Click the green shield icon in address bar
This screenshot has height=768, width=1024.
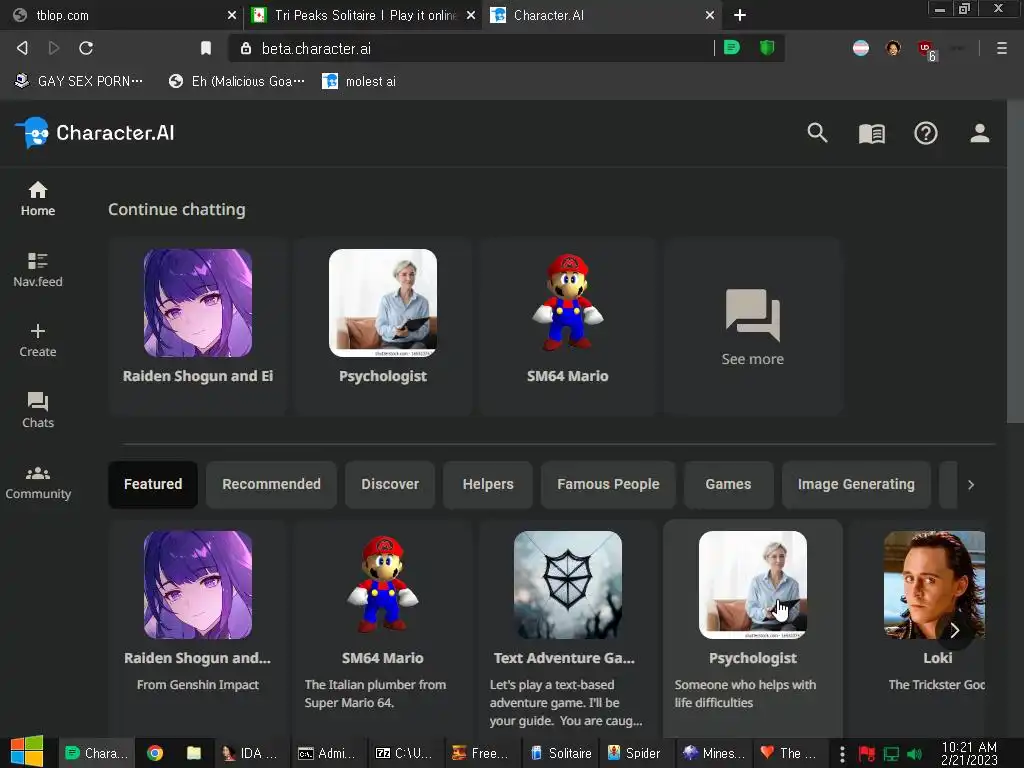click(x=767, y=48)
